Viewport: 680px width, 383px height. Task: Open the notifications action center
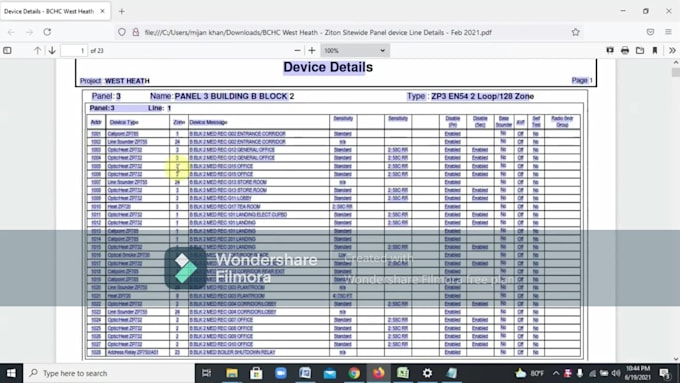(665, 373)
